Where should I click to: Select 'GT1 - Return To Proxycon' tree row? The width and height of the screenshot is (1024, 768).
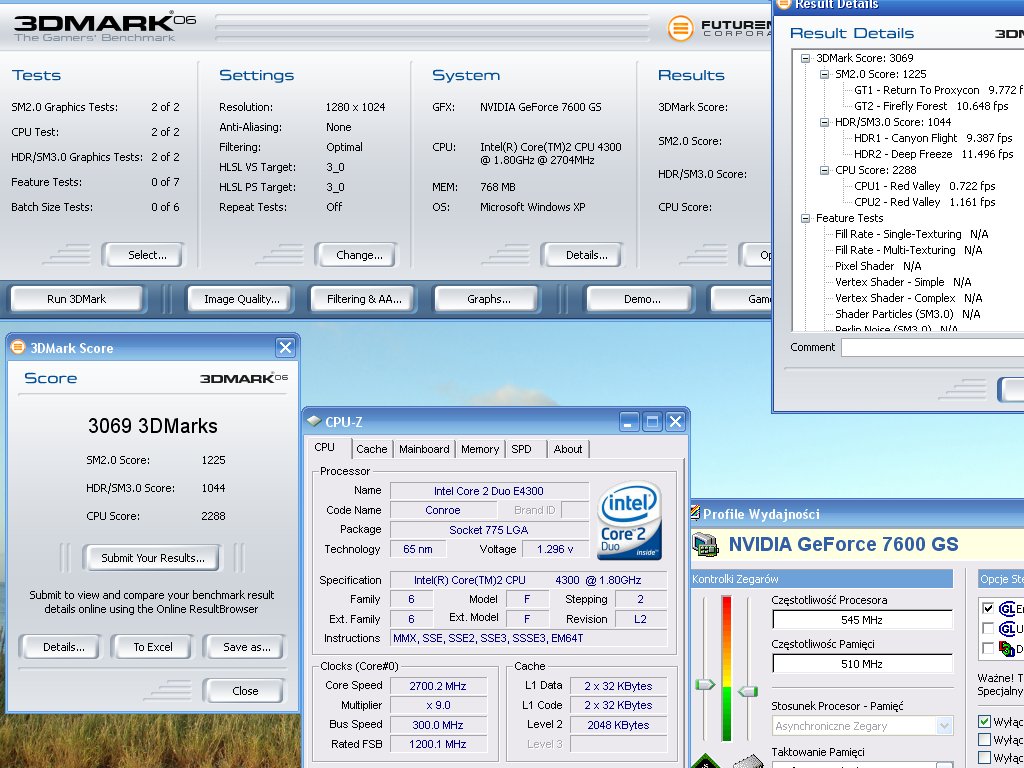[x=939, y=90]
